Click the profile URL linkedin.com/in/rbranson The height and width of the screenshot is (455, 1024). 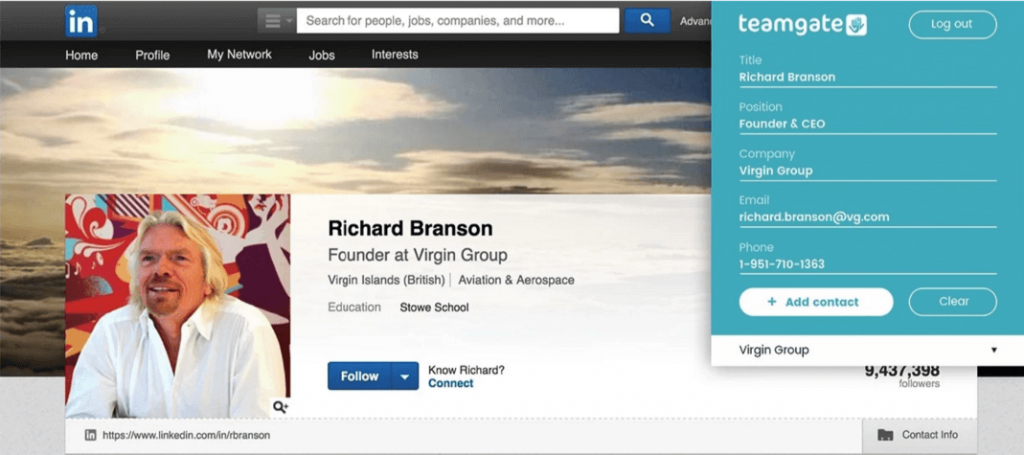(186, 435)
